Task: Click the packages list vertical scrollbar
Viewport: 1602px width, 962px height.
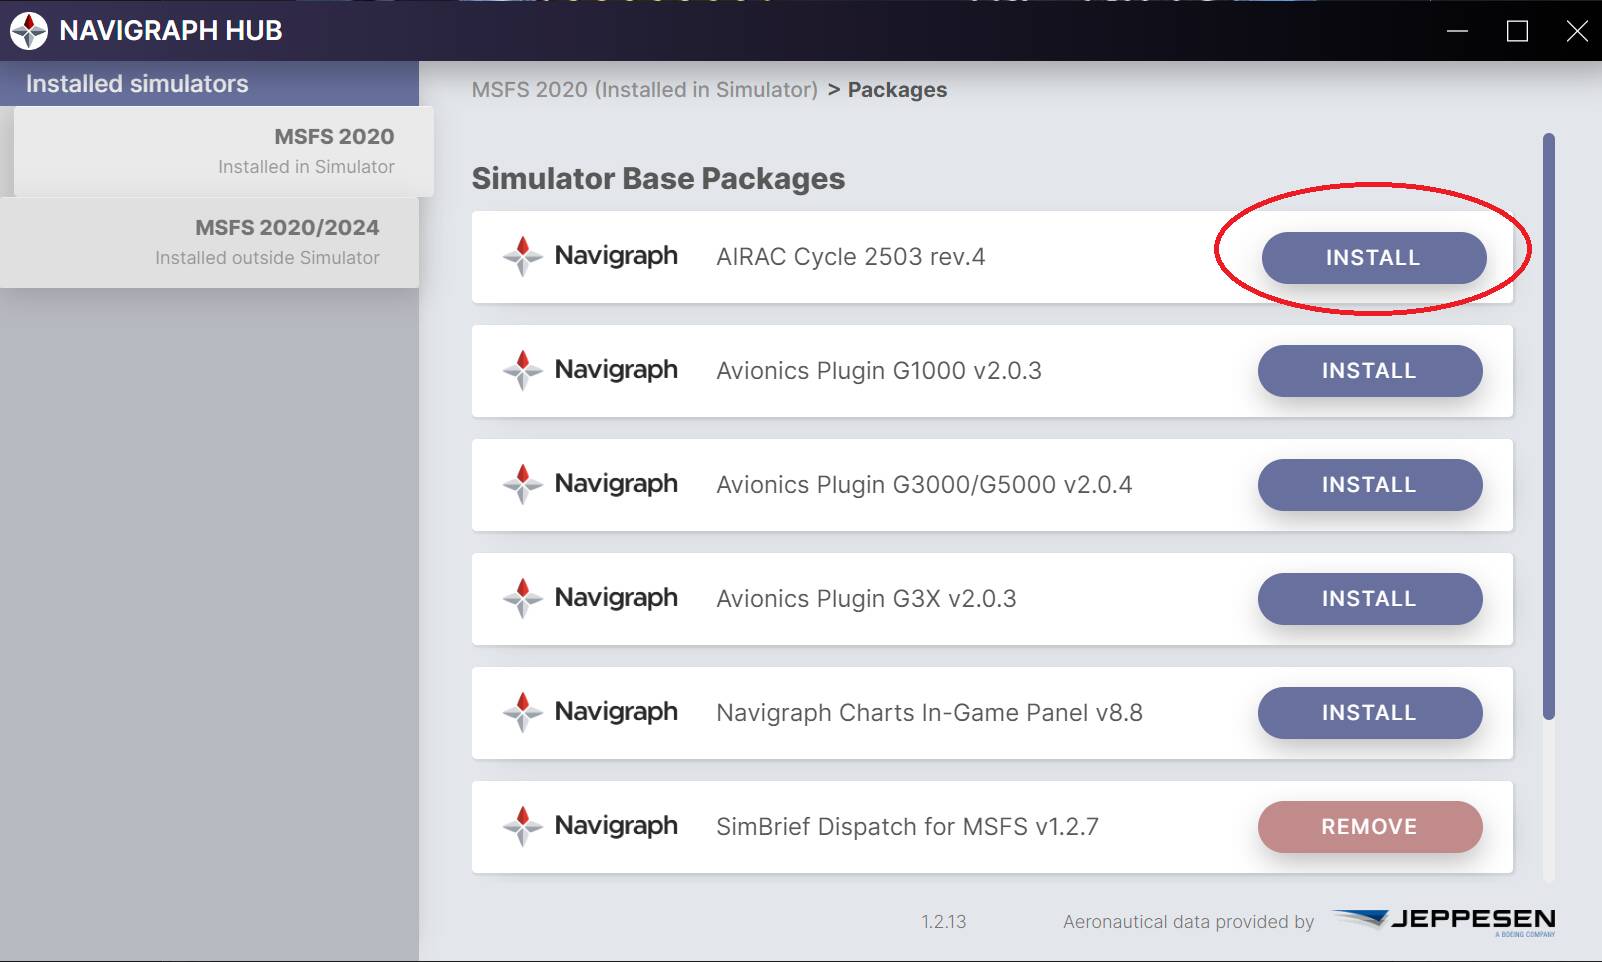Action: pos(1549,426)
